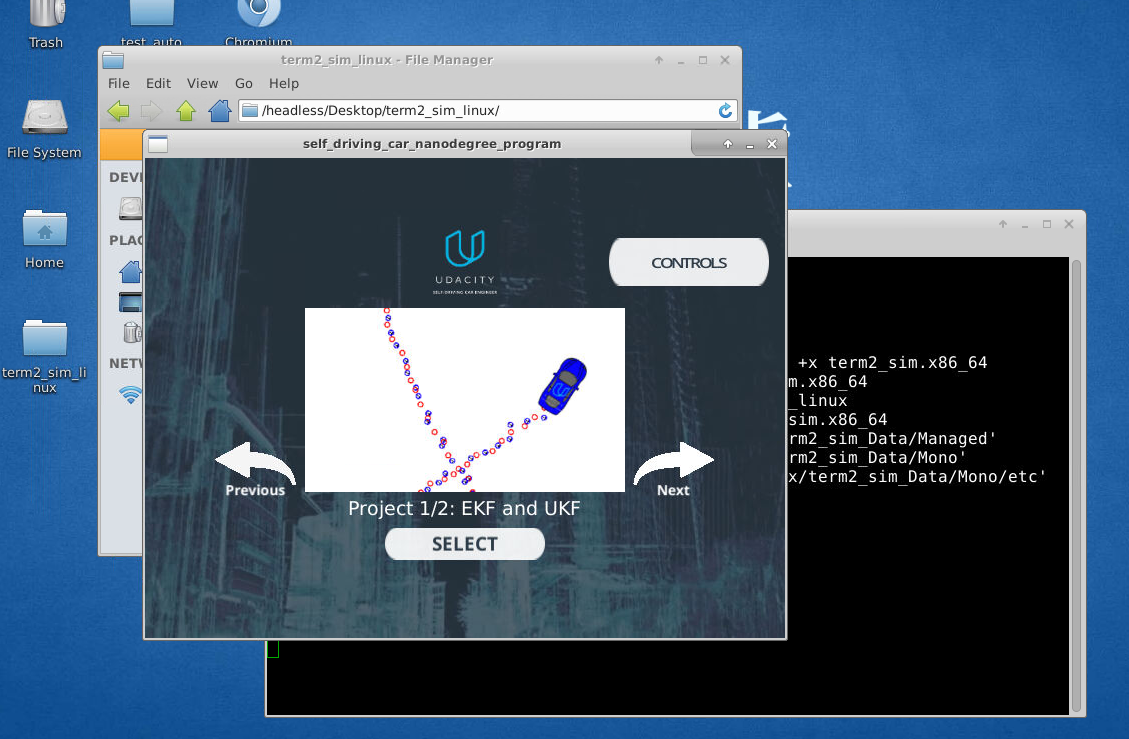Go to parent folder with up arrow
This screenshot has height=739, width=1129.
186,111
